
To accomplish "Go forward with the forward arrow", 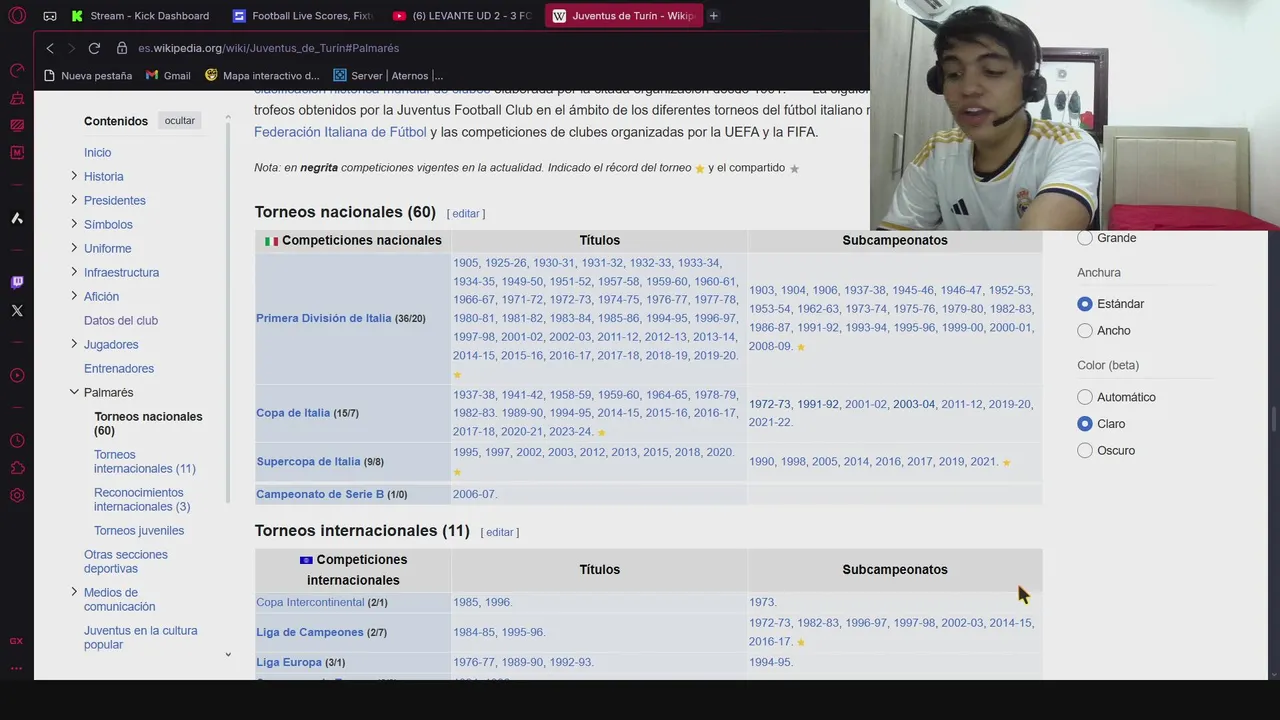I will pos(71,48).
